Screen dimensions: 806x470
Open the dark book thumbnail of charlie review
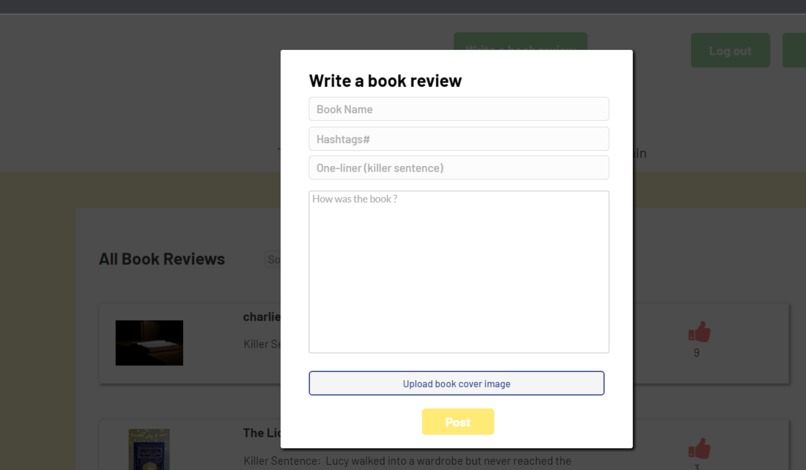[149, 343]
